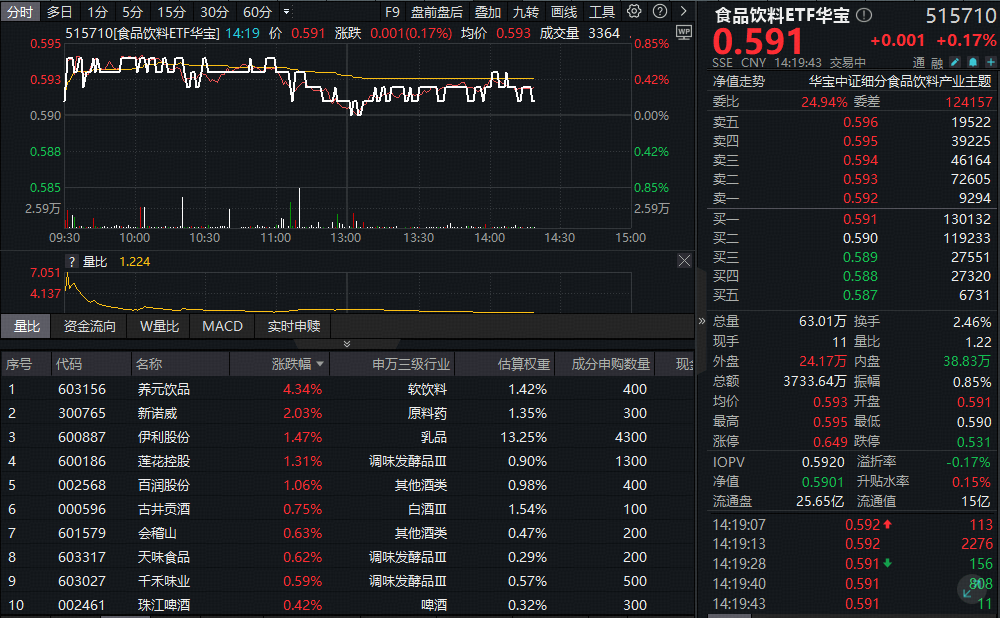The image size is (1000, 618).
Task: Switch to the 资金流向 tab
Action: coord(89,326)
